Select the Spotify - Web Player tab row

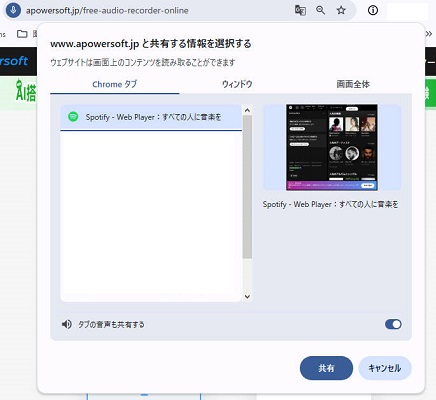click(x=151, y=117)
